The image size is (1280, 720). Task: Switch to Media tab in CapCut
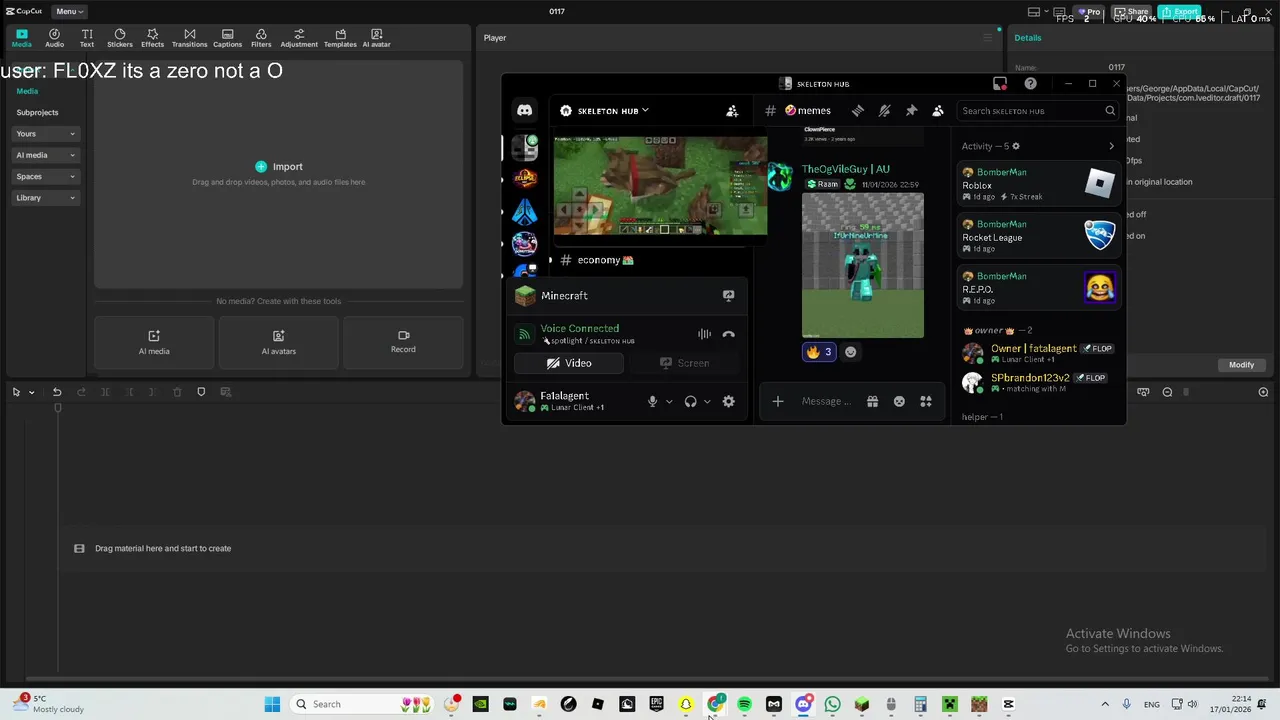[21, 38]
